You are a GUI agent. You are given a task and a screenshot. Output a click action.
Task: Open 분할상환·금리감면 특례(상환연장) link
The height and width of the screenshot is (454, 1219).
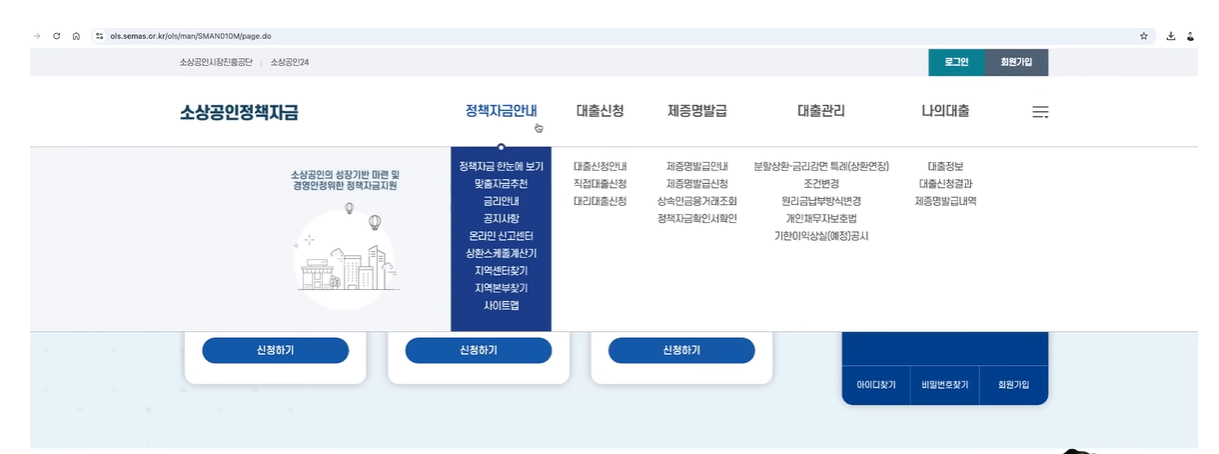(821, 166)
